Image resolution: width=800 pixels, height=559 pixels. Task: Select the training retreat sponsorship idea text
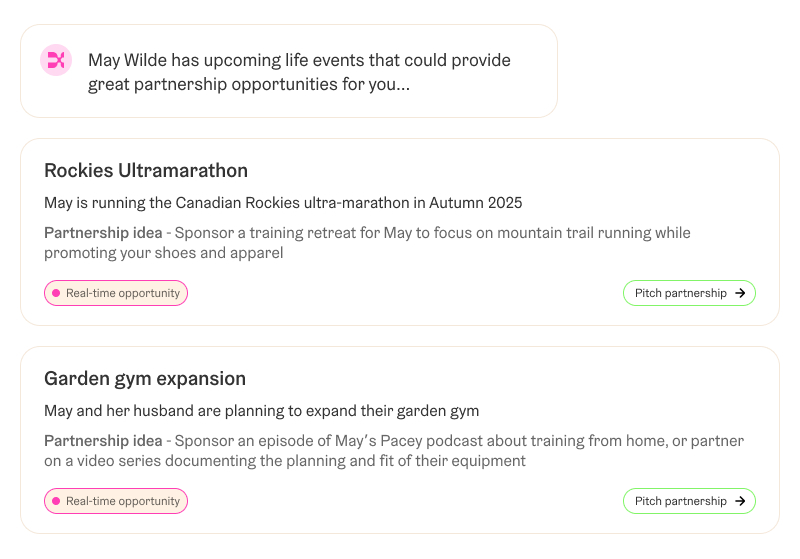coord(367,243)
